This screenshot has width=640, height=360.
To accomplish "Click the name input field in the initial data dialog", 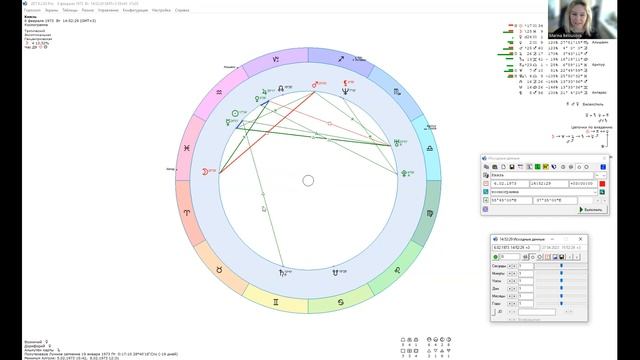I will coord(542,176).
